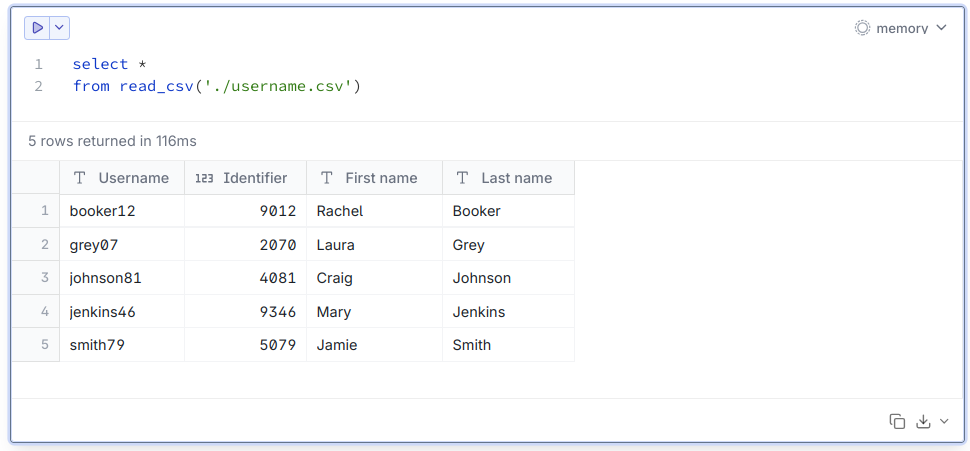Select the jenkins46 cell
Screen dimensions: 970x451
click(x=122, y=311)
